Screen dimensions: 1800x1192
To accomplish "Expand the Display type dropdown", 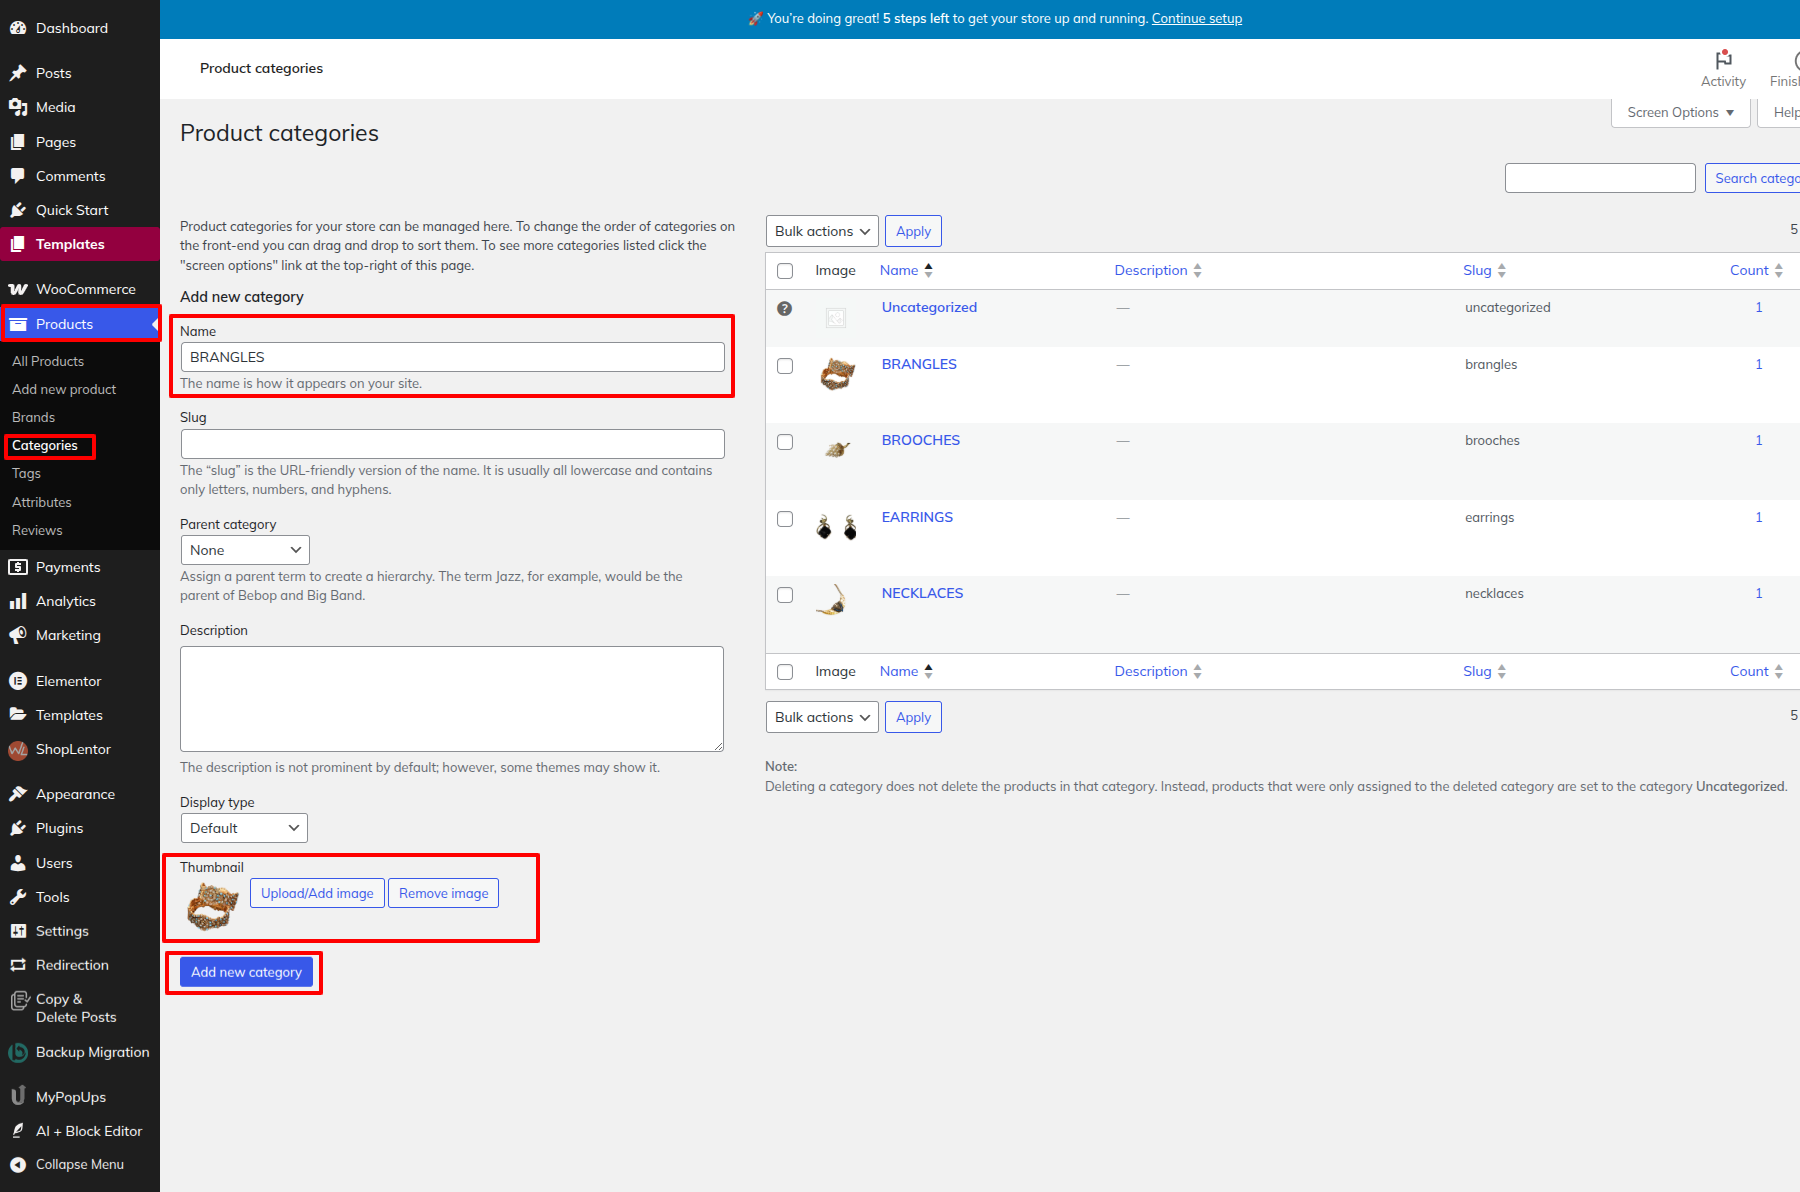I will point(244,828).
